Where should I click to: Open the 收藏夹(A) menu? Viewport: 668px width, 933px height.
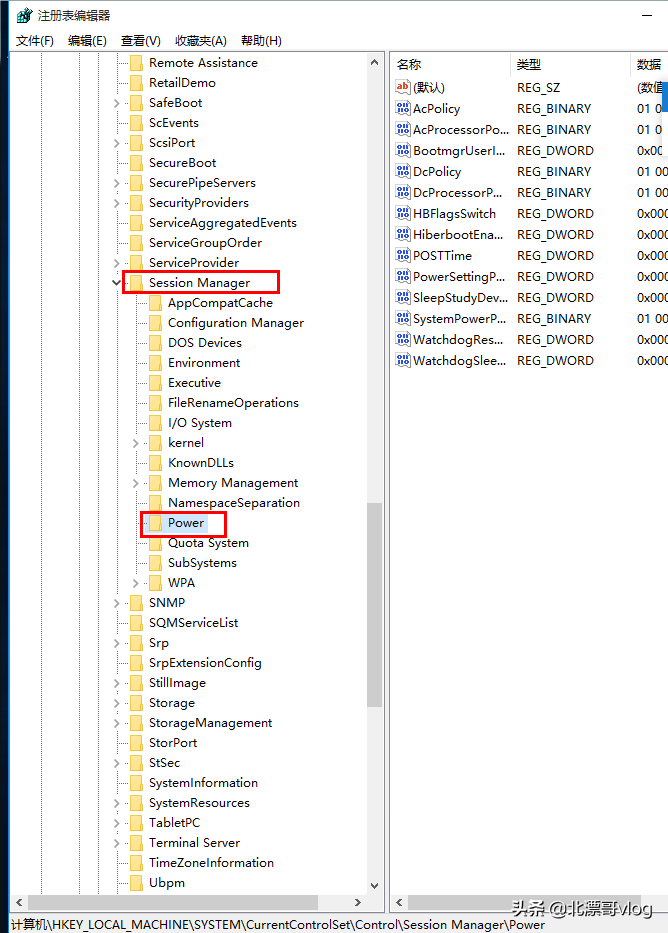pos(200,40)
